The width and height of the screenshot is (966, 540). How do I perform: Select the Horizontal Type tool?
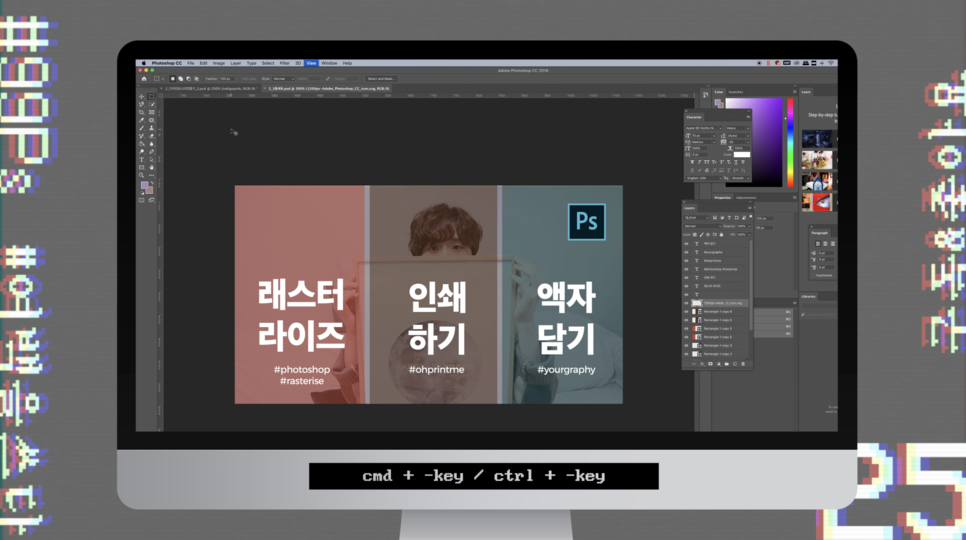point(141,159)
